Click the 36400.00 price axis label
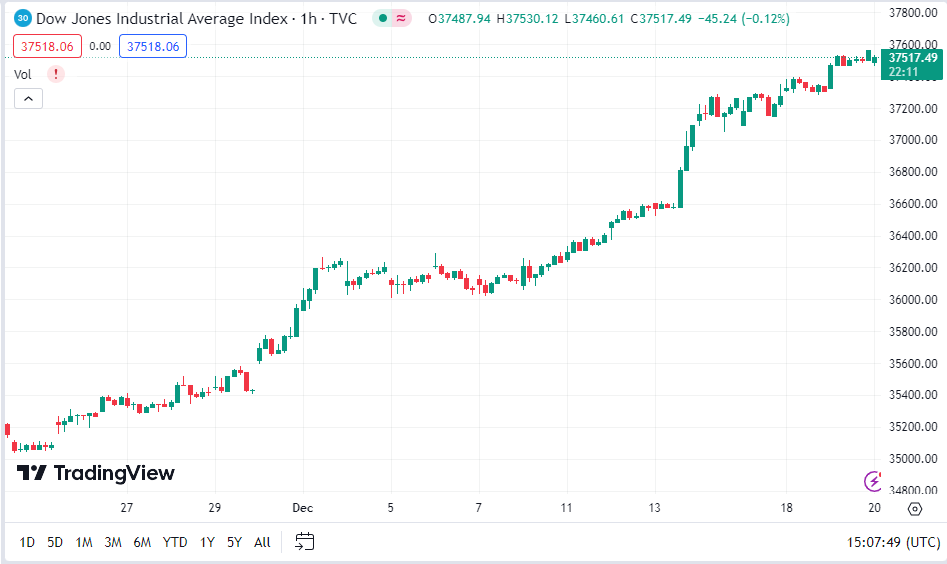The image size is (947, 564). (x=913, y=236)
